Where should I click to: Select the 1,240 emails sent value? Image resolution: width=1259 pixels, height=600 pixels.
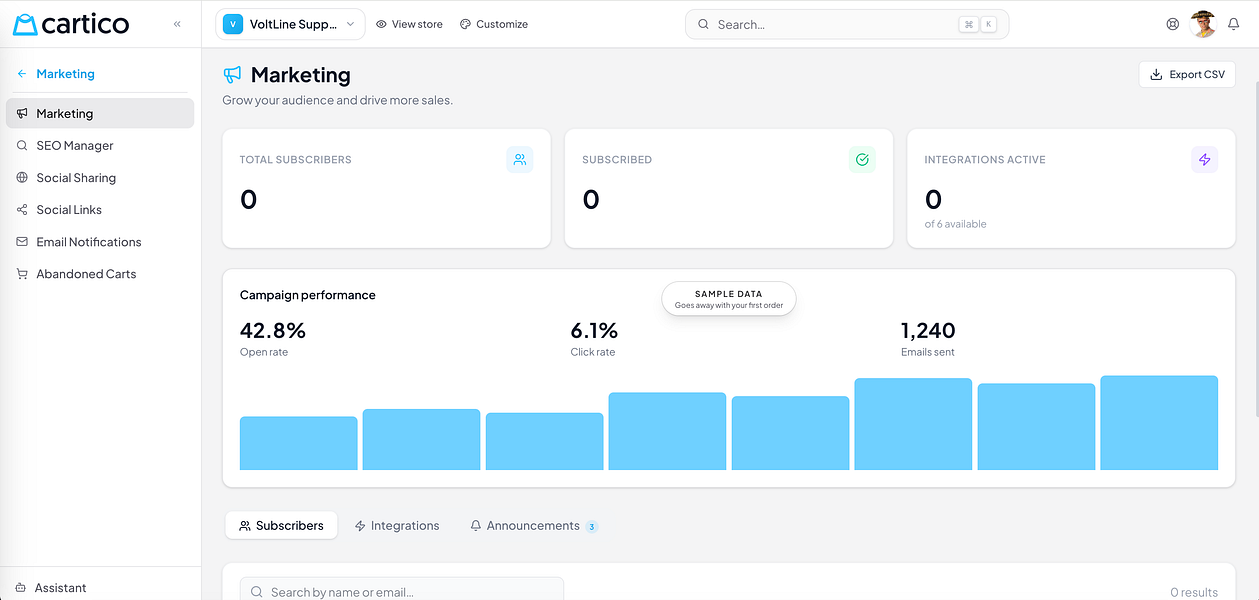pos(928,330)
